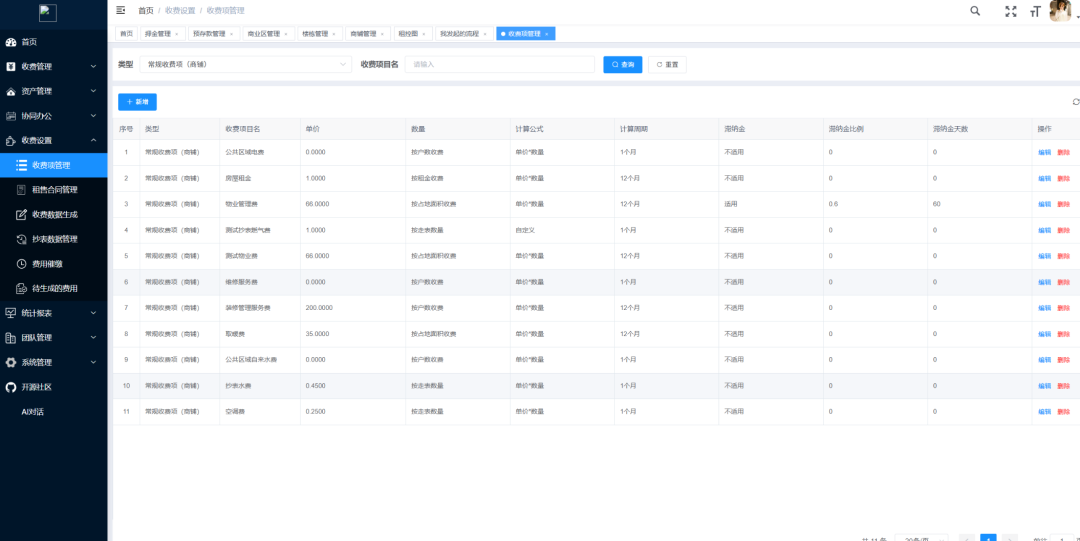The width and height of the screenshot is (1080, 541).
Task: Close the 我发起的流程 tab with its x
Action: (484, 34)
